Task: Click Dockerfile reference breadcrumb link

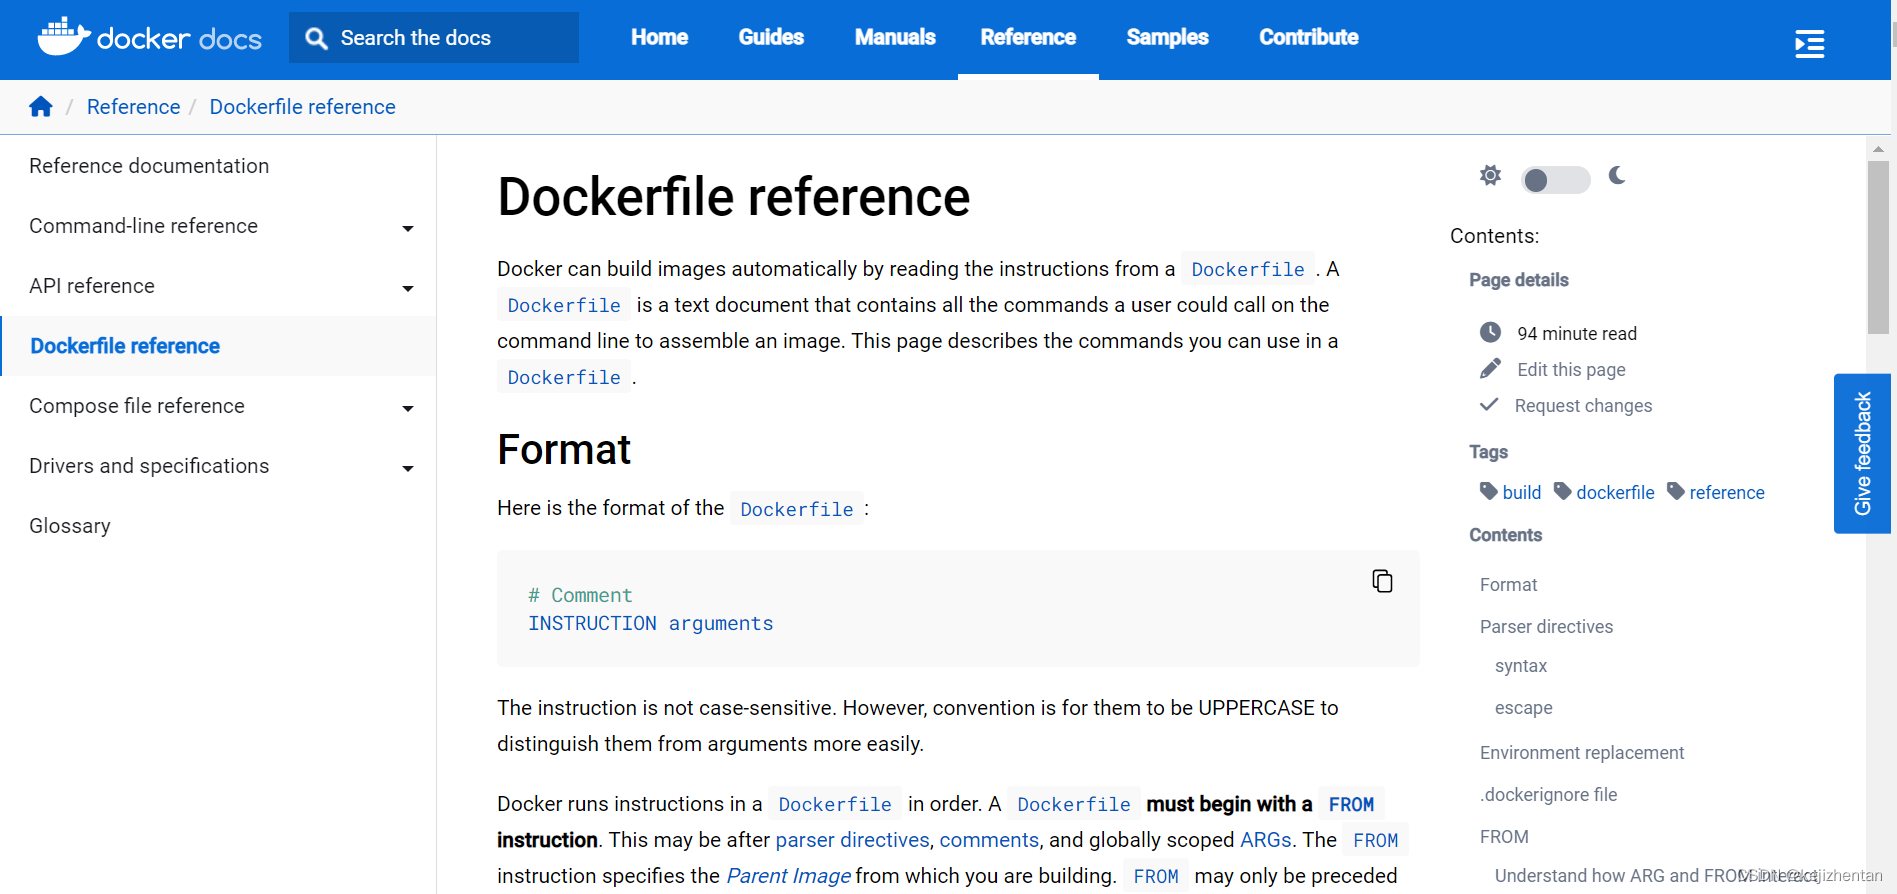Action: point(302,107)
